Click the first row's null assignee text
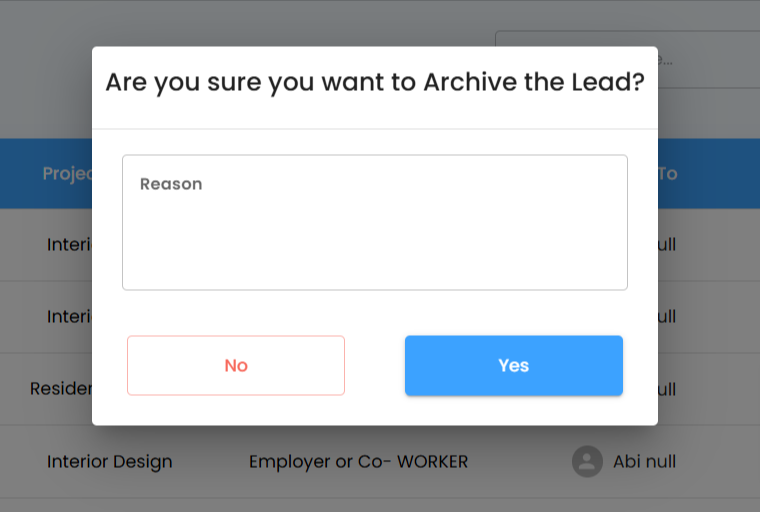This screenshot has width=760, height=512. click(666, 244)
